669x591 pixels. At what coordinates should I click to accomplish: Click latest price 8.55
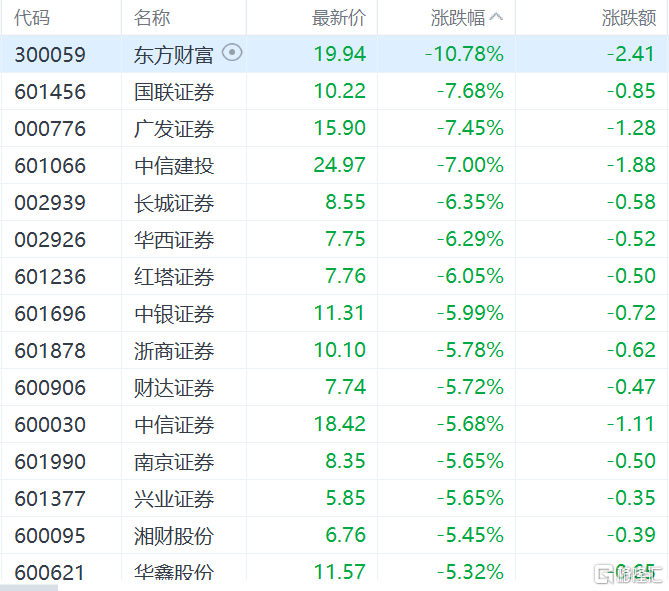tap(346, 202)
